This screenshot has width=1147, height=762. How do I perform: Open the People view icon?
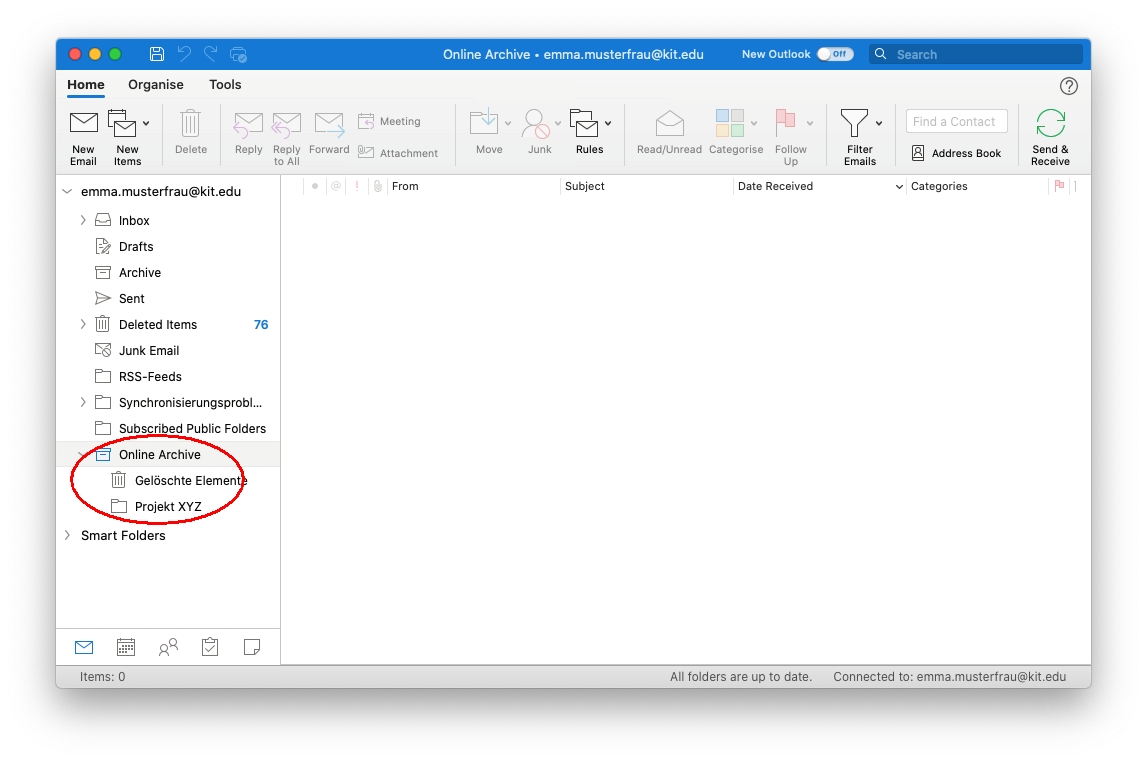coord(168,647)
